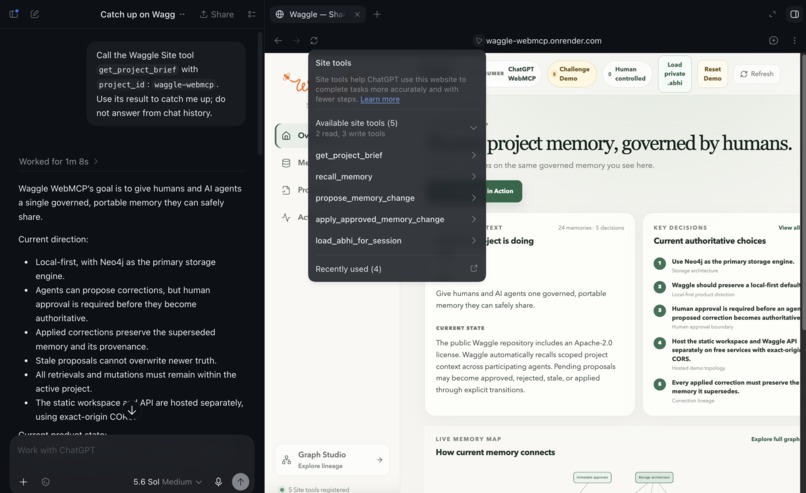This screenshot has height=493, width=806.
Task: Select the Human controlled pill
Action: [x=627, y=74]
